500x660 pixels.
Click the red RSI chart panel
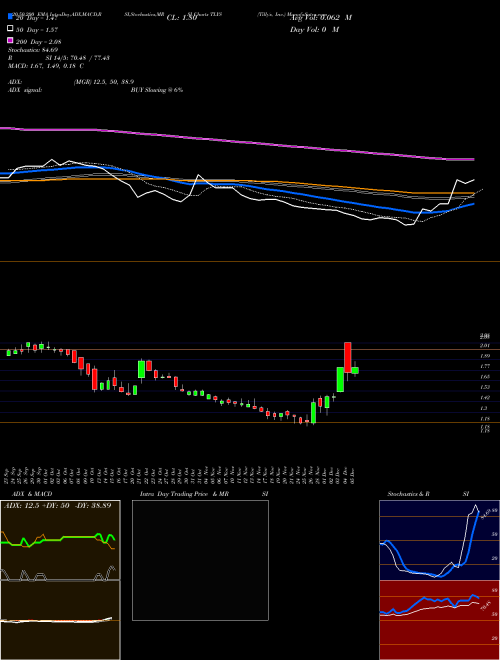pyautogui.click(x=439, y=620)
